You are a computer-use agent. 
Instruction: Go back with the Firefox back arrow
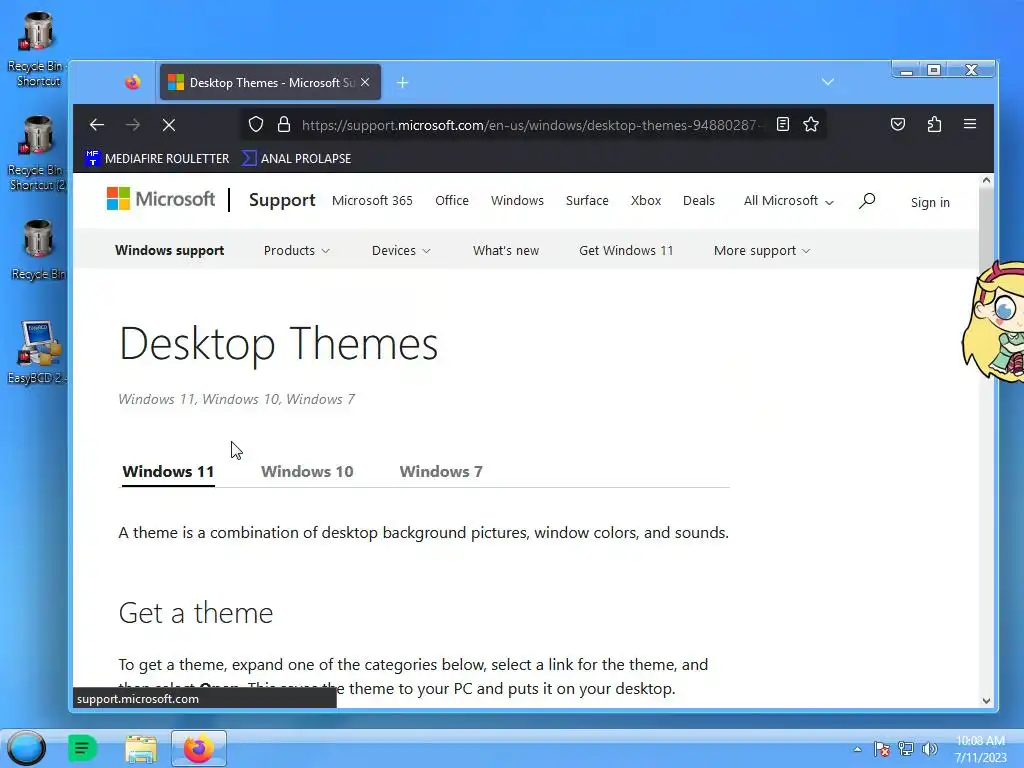(x=97, y=125)
